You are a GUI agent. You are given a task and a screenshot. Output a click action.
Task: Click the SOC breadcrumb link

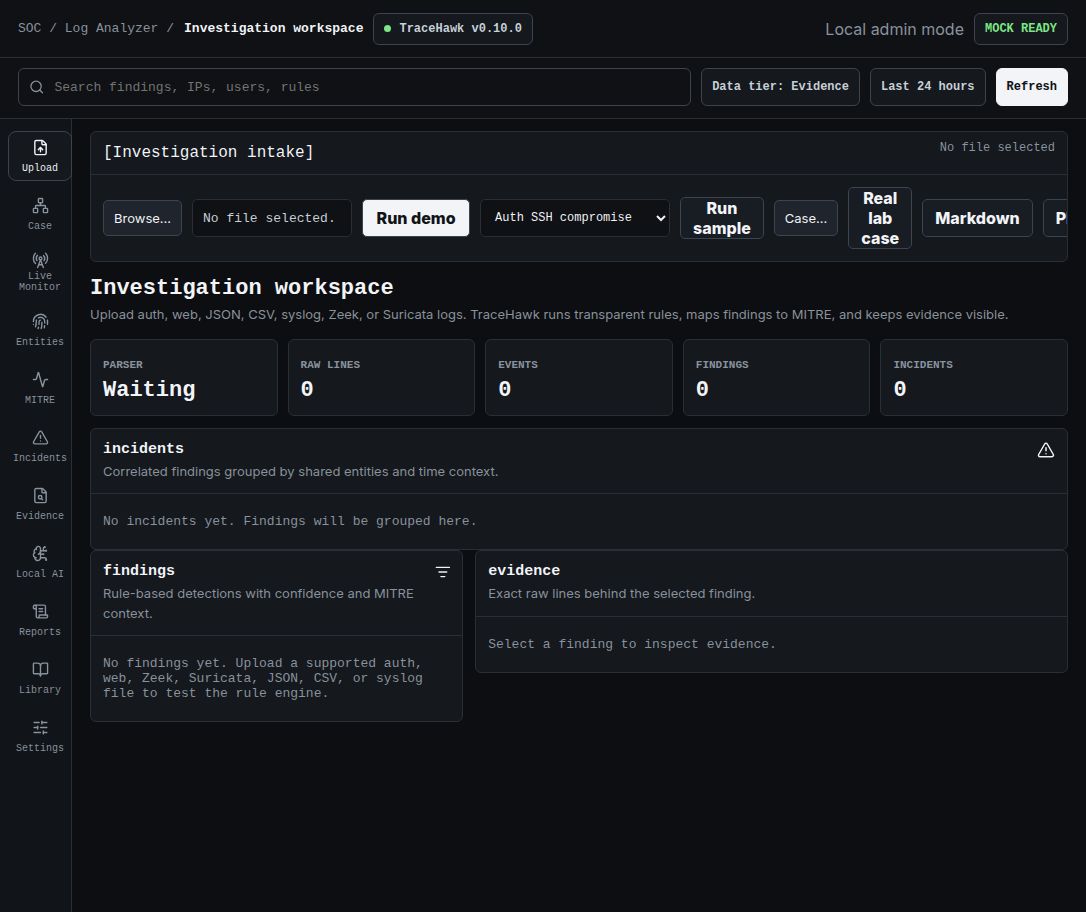click(x=29, y=28)
